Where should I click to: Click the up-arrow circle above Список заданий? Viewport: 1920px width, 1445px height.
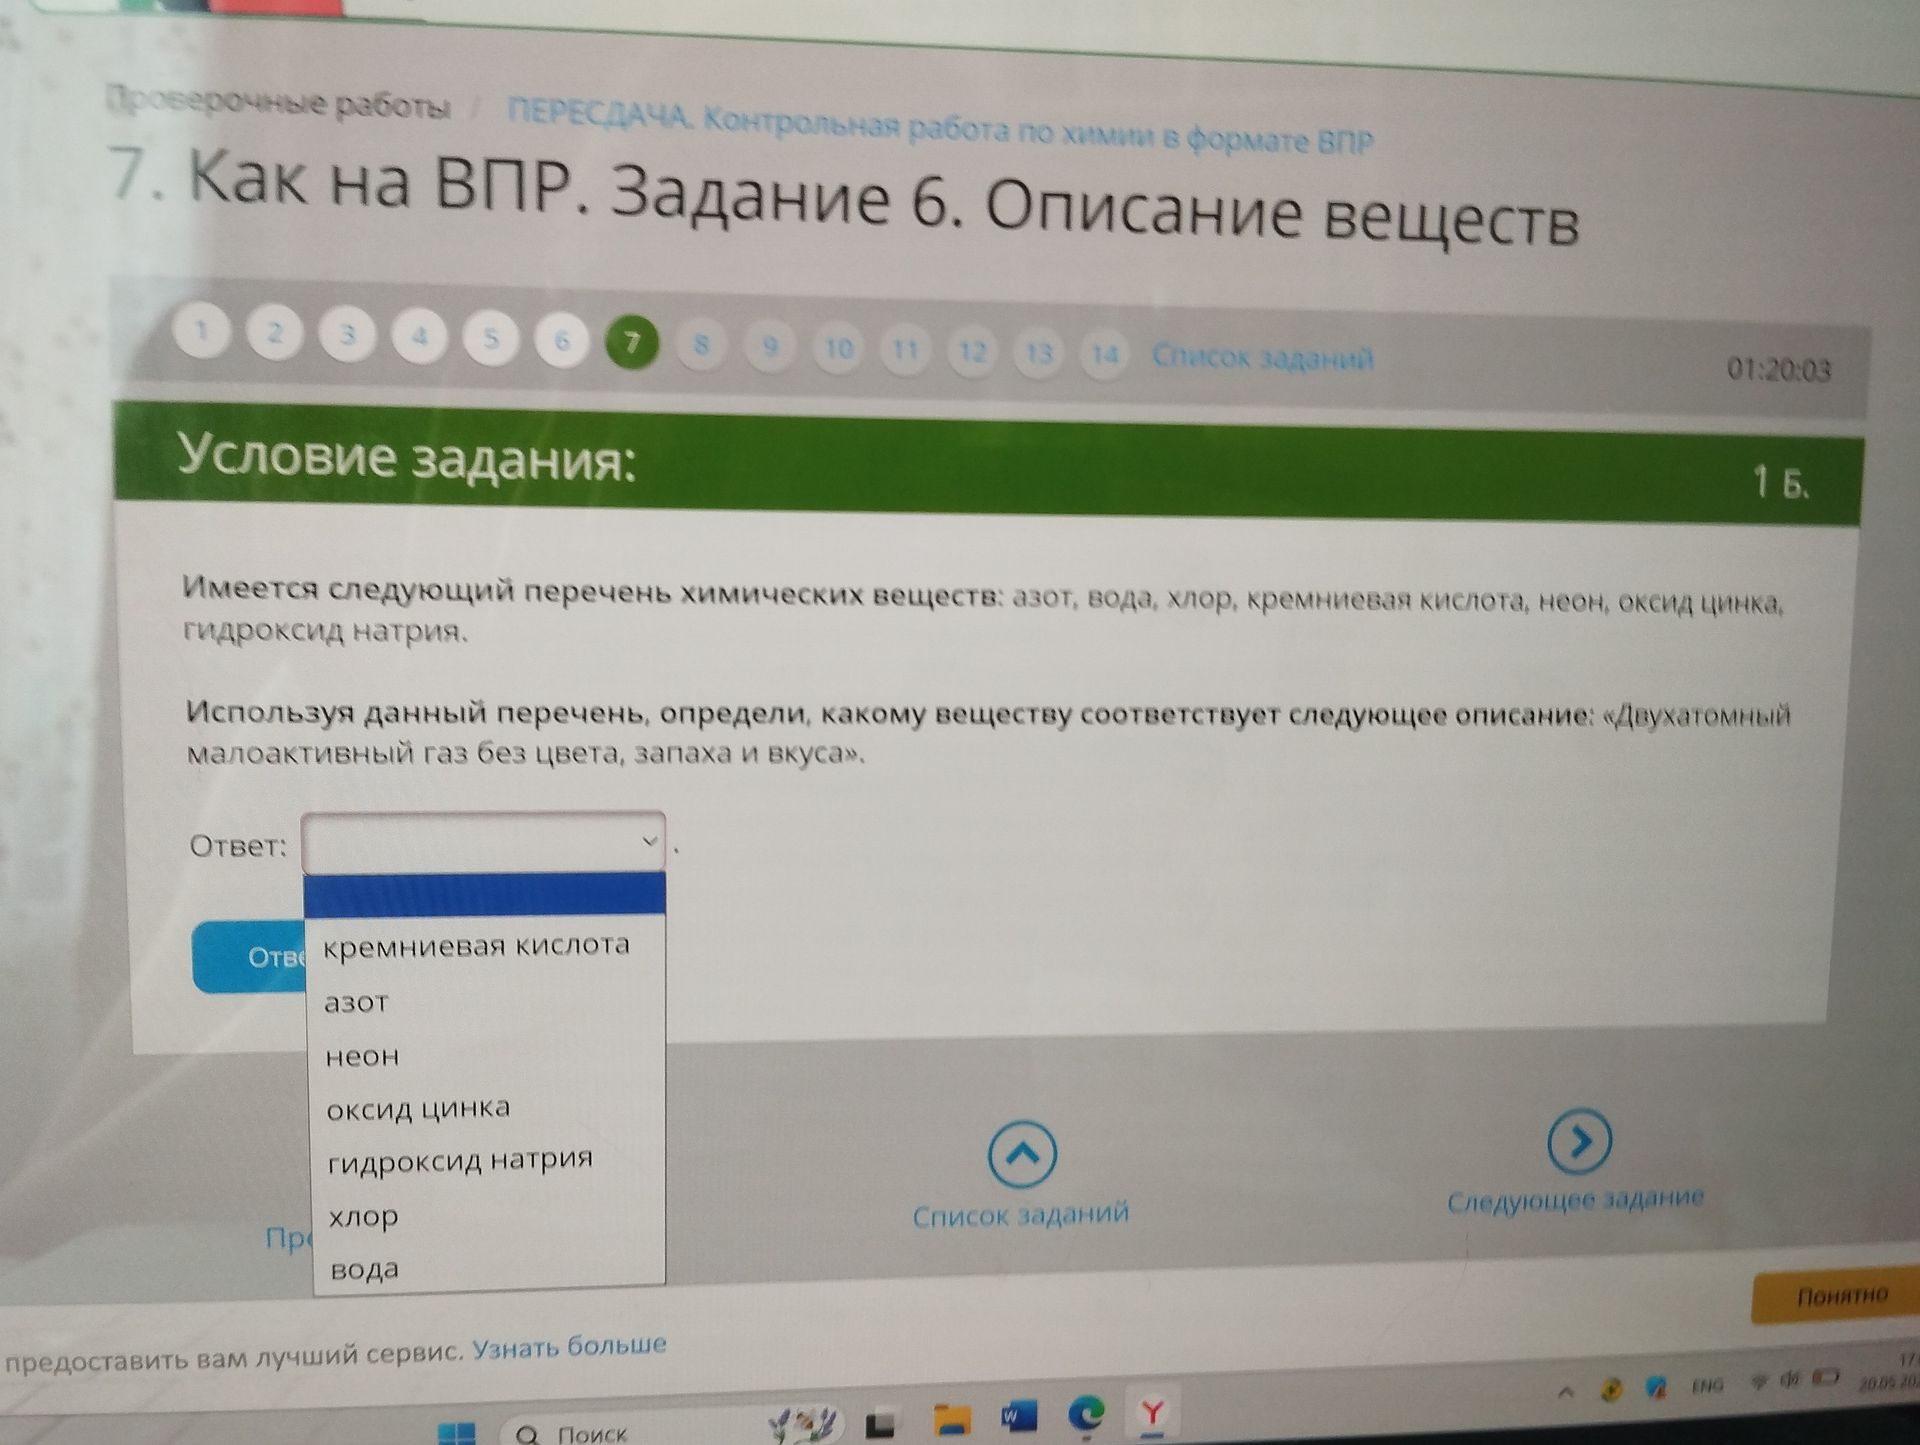[1022, 1155]
